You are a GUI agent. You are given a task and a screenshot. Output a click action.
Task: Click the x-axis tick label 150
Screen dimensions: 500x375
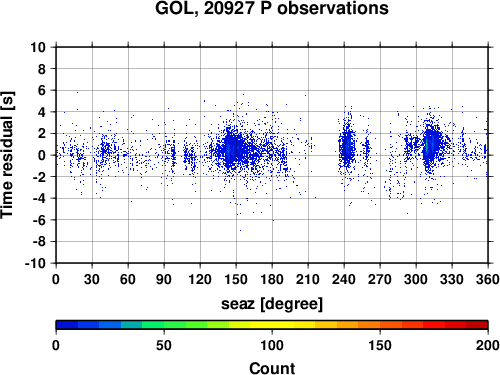(236, 279)
